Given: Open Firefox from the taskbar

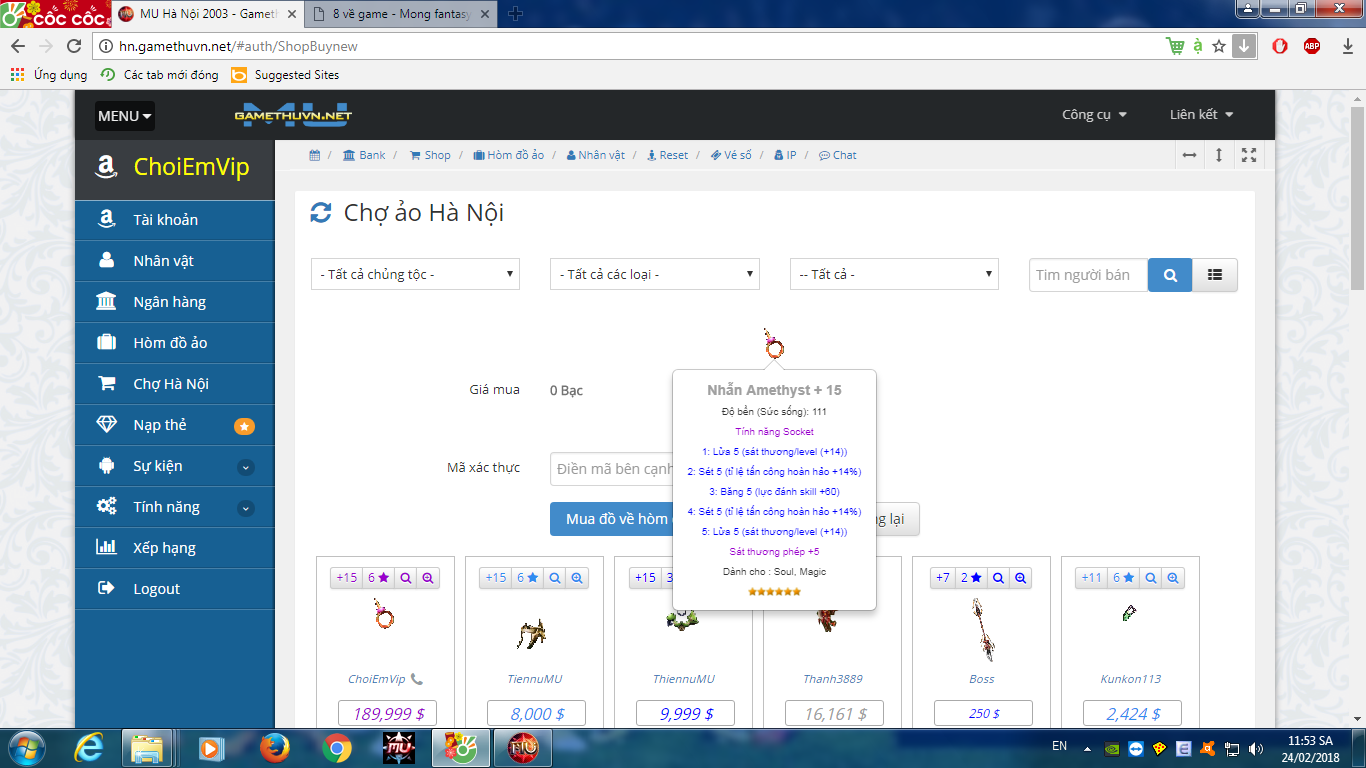Looking at the screenshot, I should (x=274, y=747).
